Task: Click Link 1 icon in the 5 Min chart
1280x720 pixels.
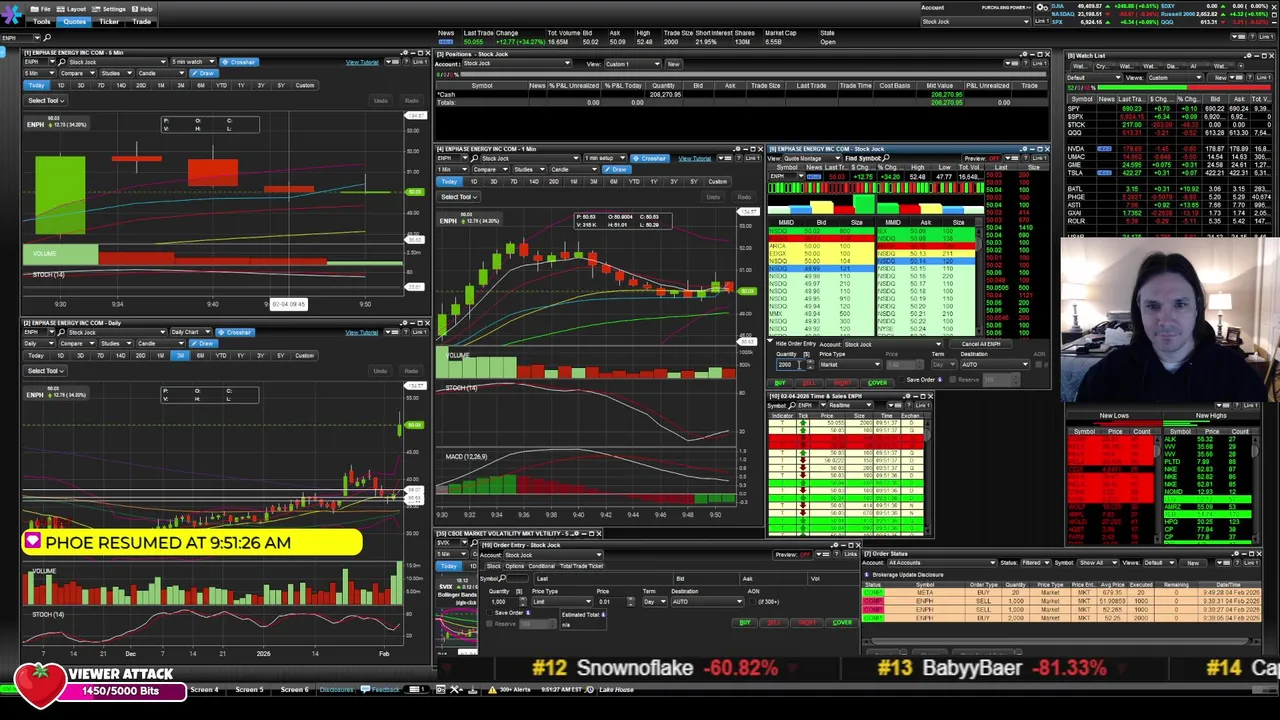Action: point(420,62)
